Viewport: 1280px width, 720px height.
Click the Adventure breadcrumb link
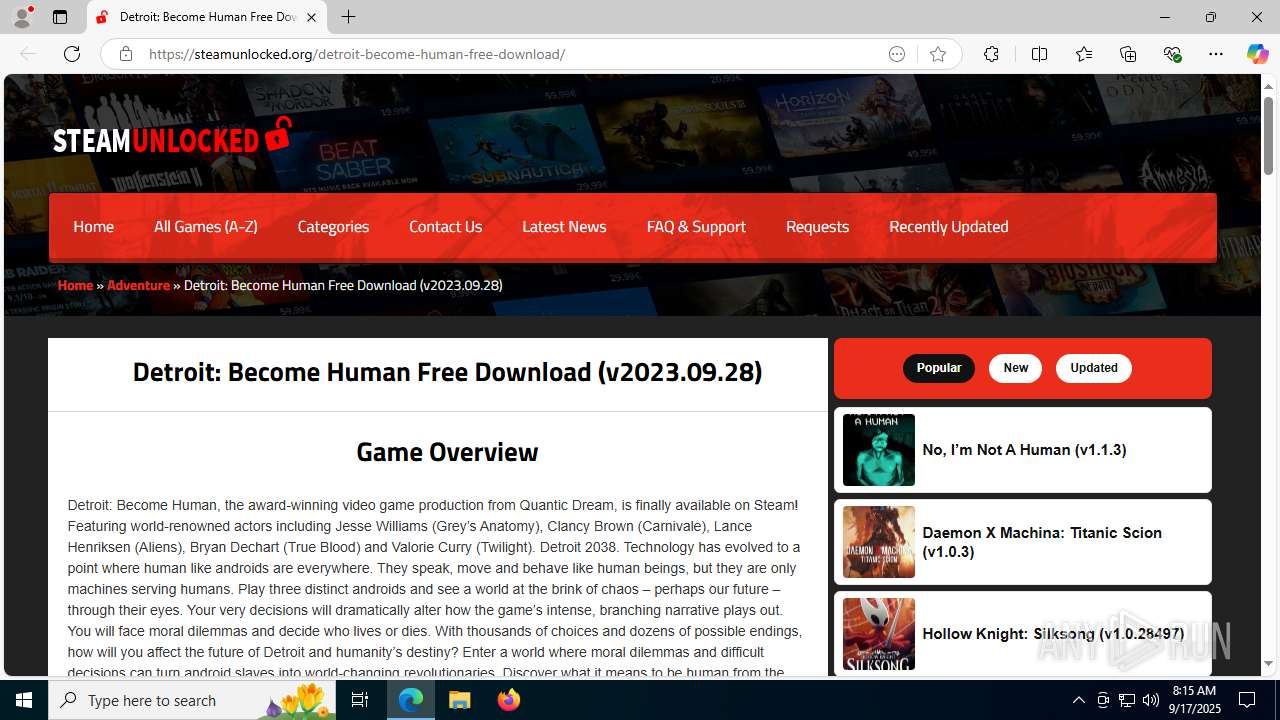click(138, 285)
